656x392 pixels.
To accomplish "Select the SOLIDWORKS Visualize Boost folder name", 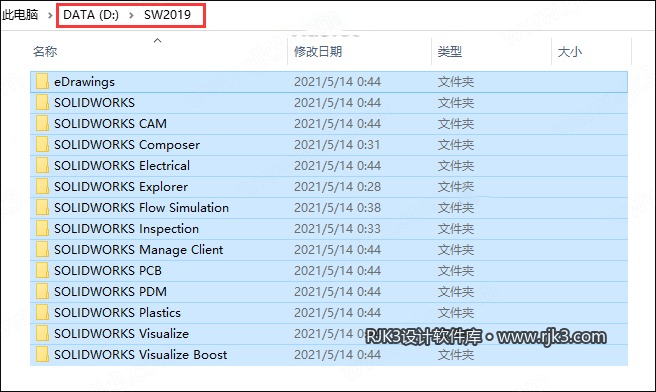I will pos(141,354).
